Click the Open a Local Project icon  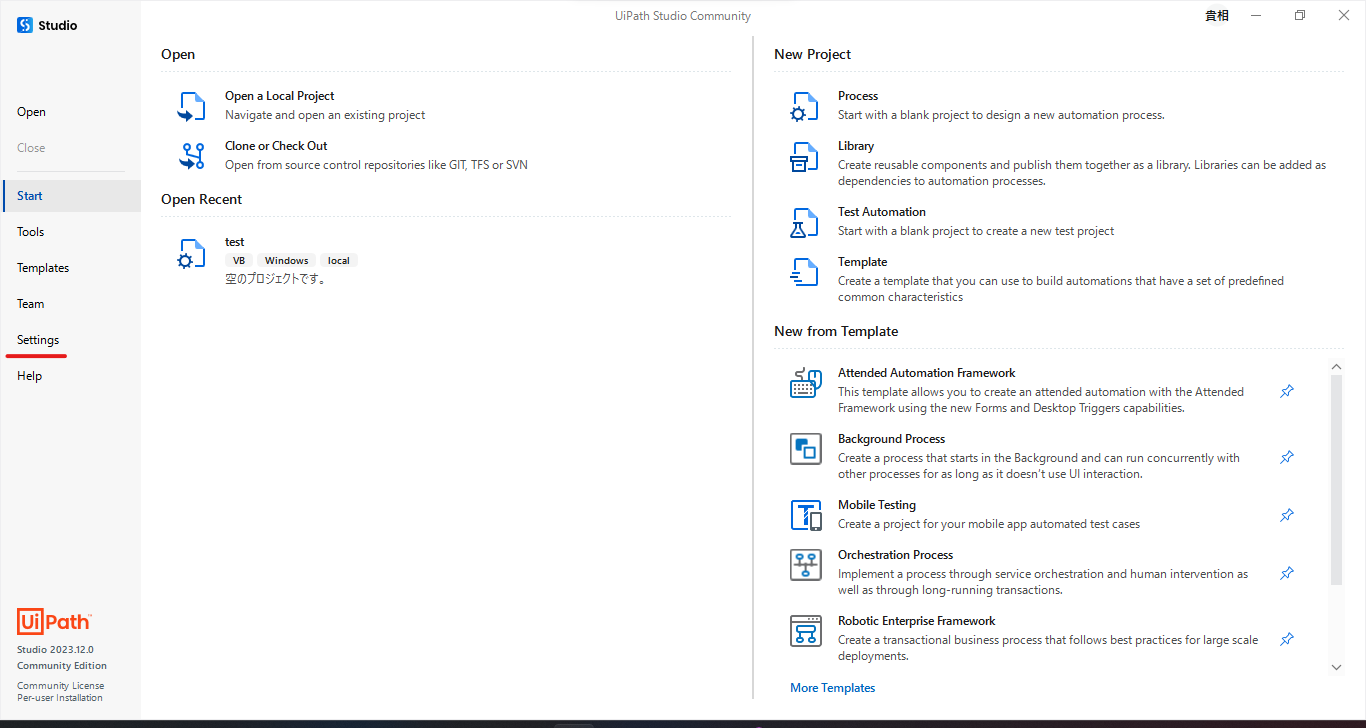(192, 106)
